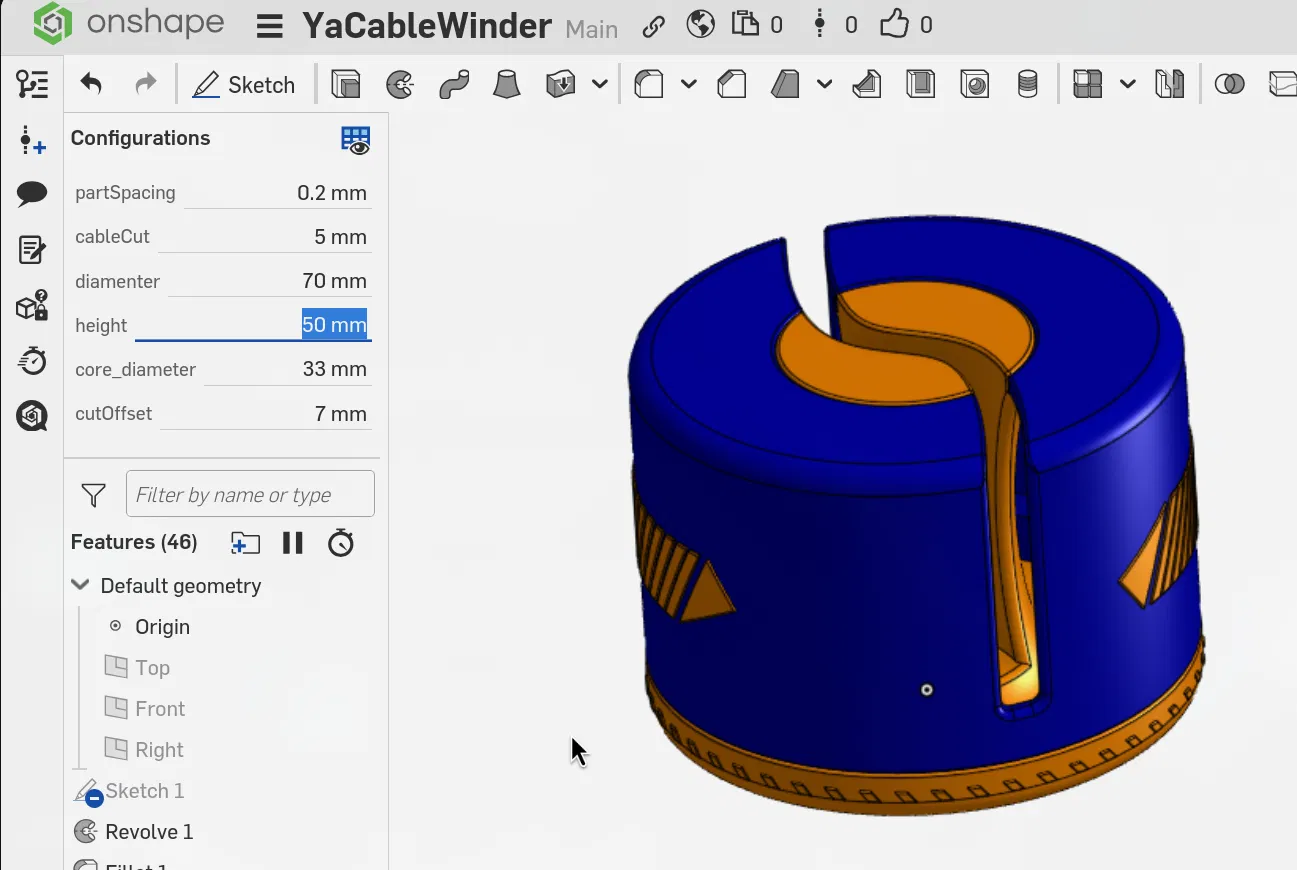Screen dimensions: 1297x870
Task: Toggle configuration table visibility icon
Action: pos(355,140)
